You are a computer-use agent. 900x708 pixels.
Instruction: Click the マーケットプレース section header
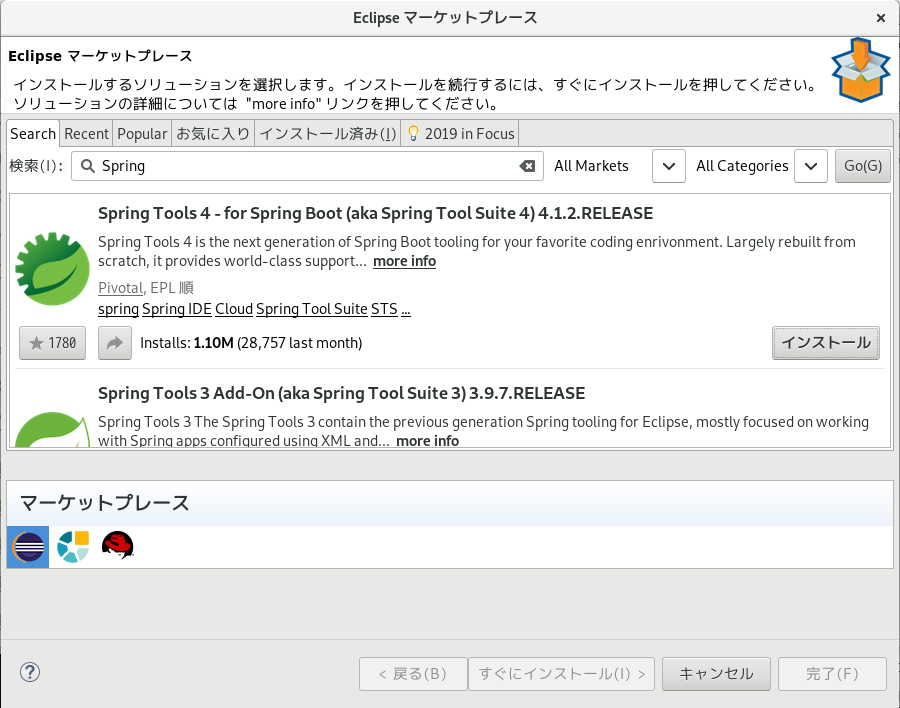tap(104, 503)
